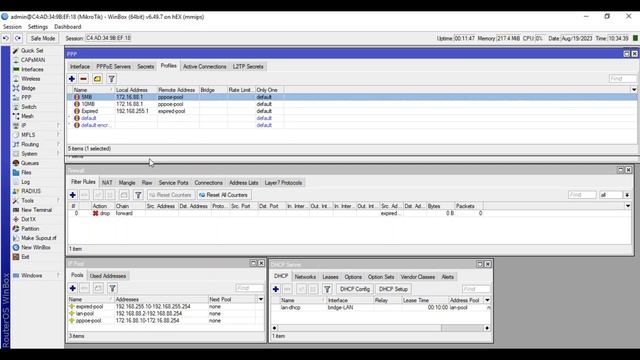Select lan-dhcp server row

tap(381, 307)
